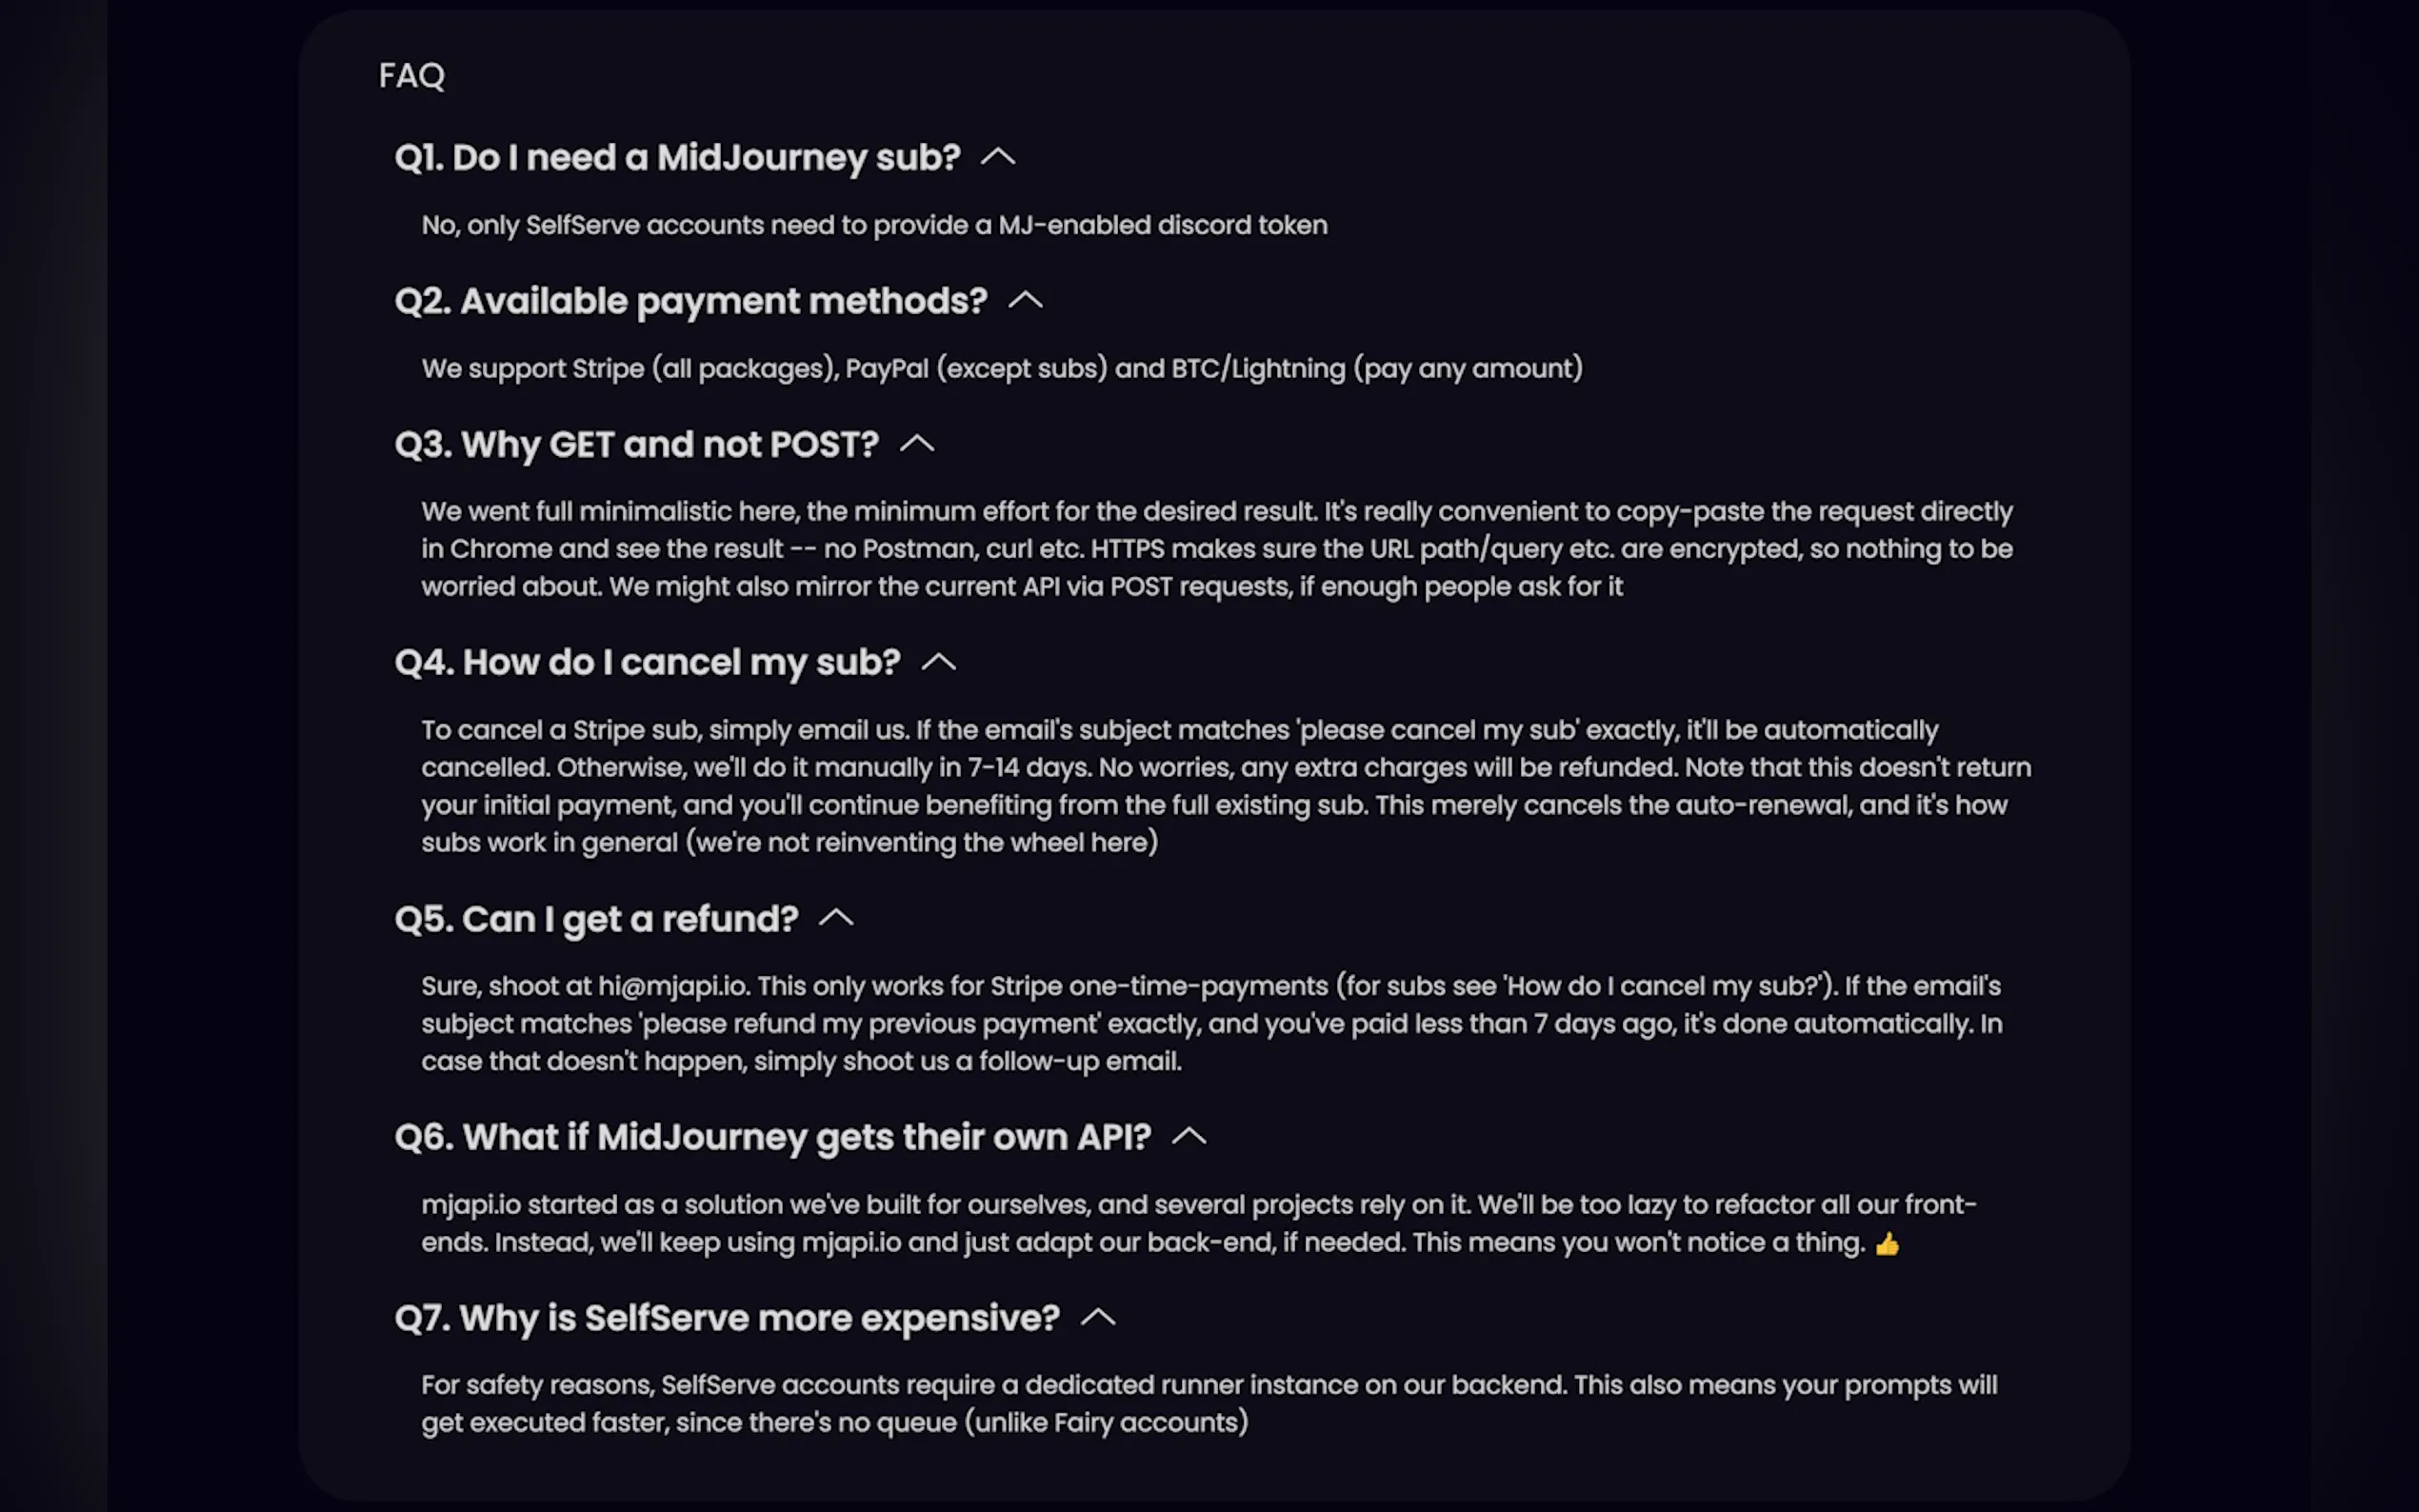
Task: Click the Stripe, PayPal and BTC/Lightning answer text
Action: point(1002,369)
